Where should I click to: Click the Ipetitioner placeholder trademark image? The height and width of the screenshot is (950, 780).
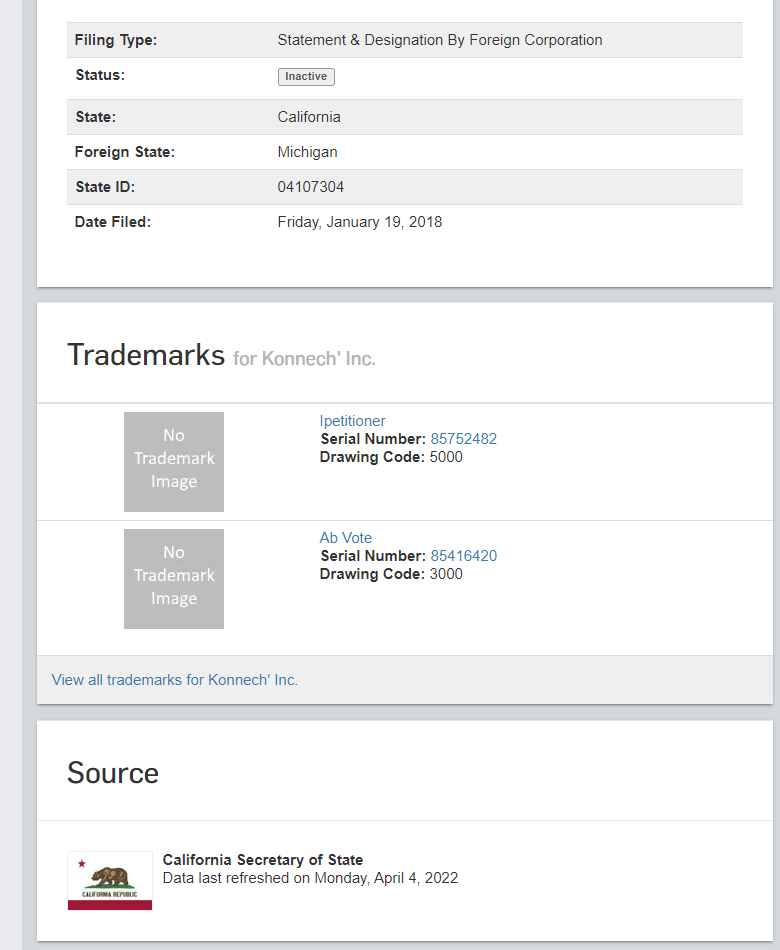[x=174, y=462]
